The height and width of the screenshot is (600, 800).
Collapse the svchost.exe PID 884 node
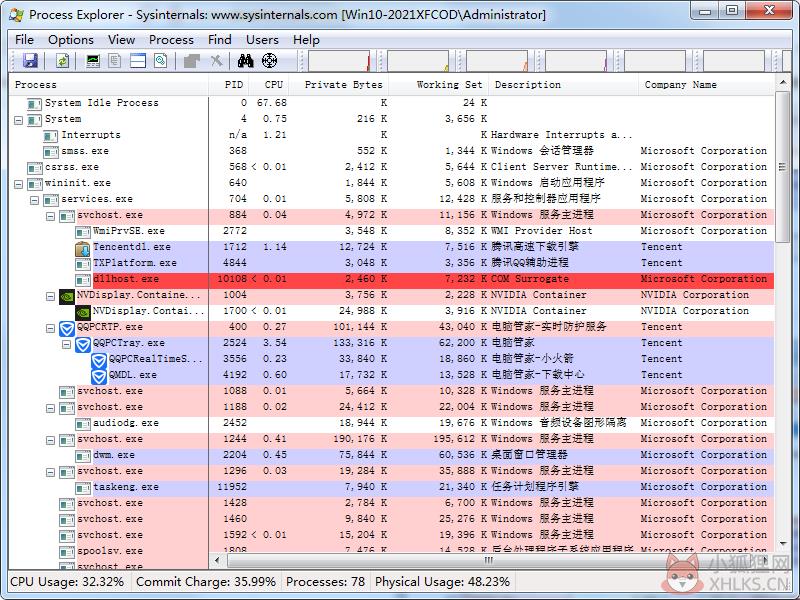coord(51,216)
